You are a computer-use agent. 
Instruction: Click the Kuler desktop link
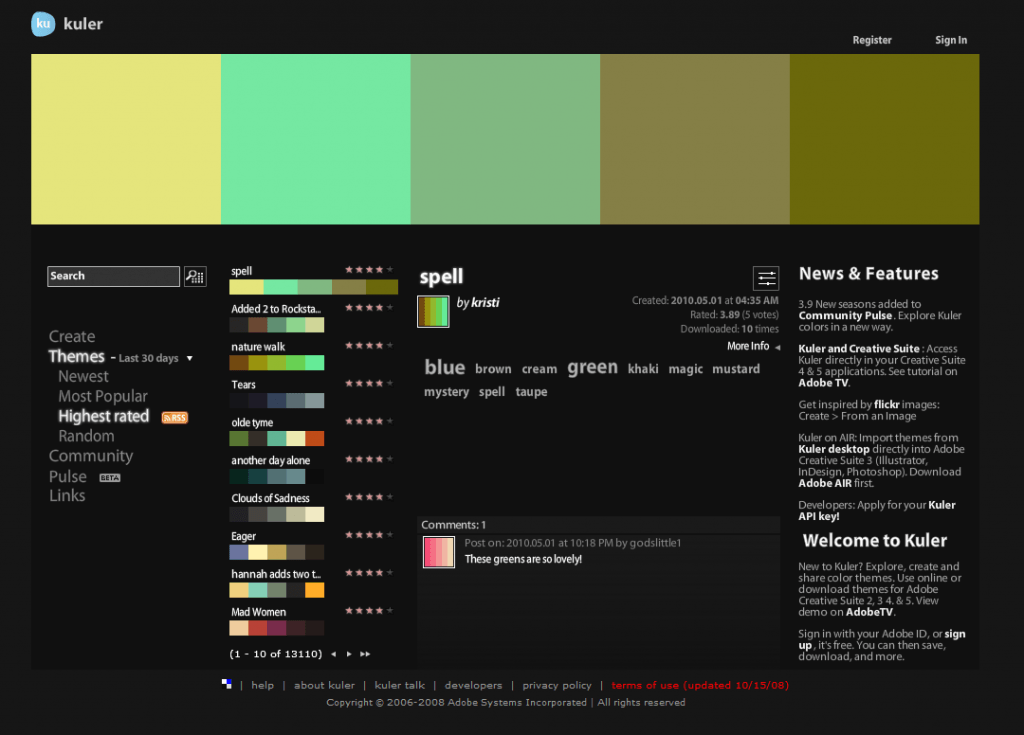tap(834, 449)
